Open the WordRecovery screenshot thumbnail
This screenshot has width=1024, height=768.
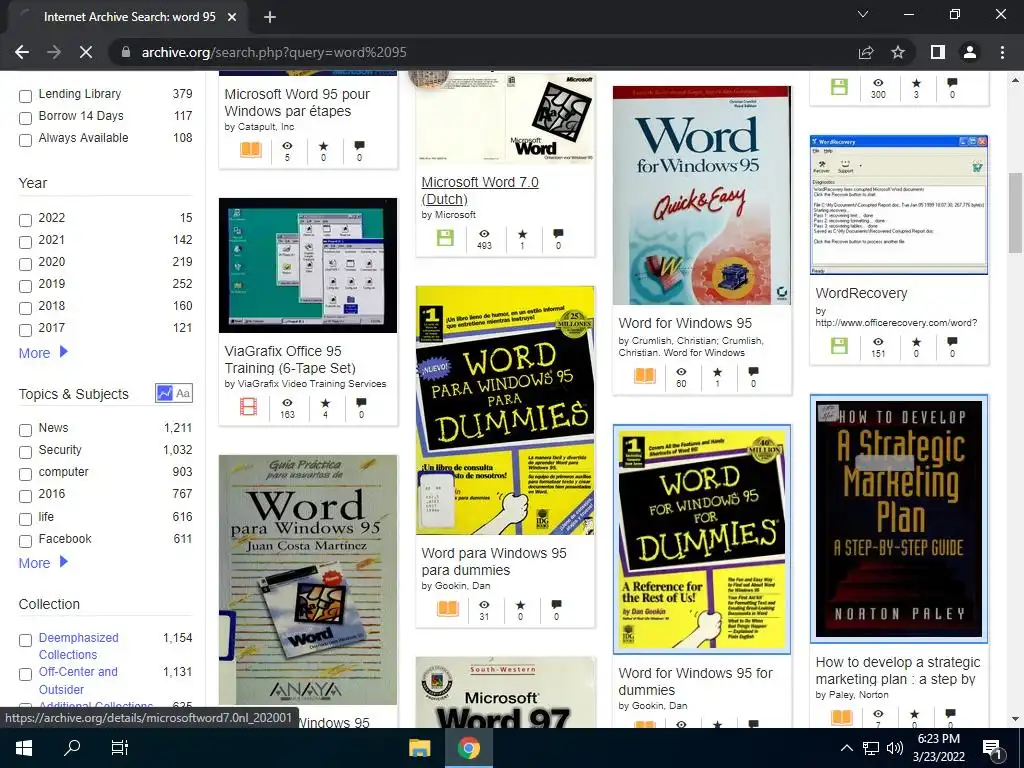coord(899,205)
